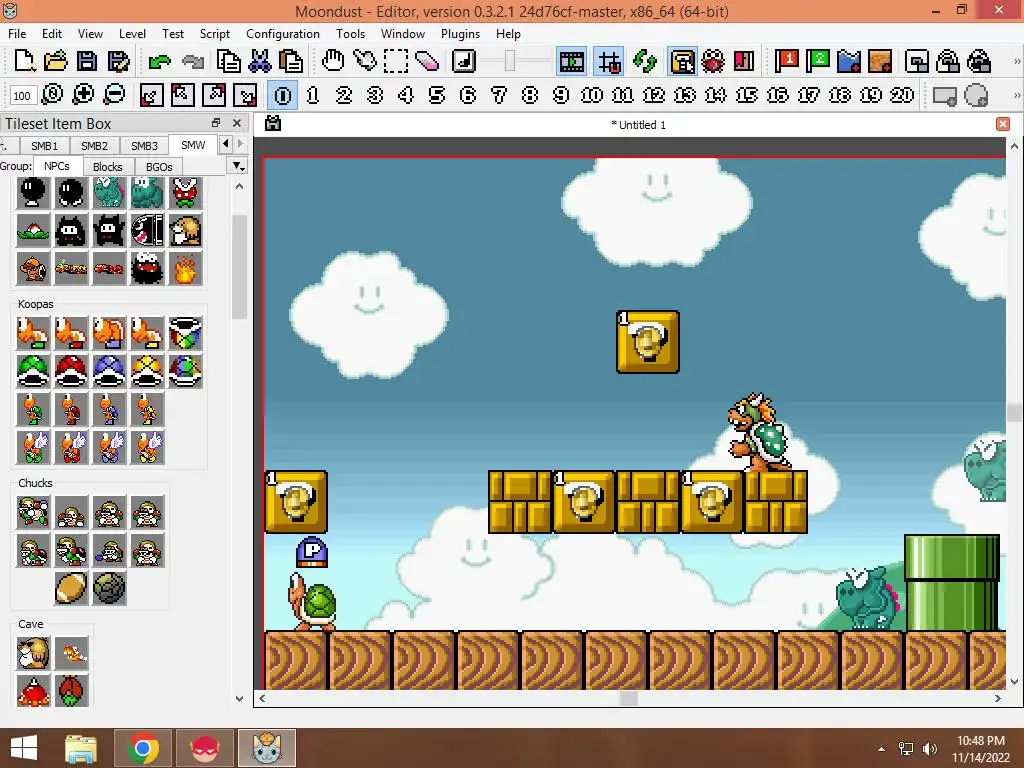Open a file with folder icon
Viewport: 1024px width, 768px height.
(x=56, y=61)
